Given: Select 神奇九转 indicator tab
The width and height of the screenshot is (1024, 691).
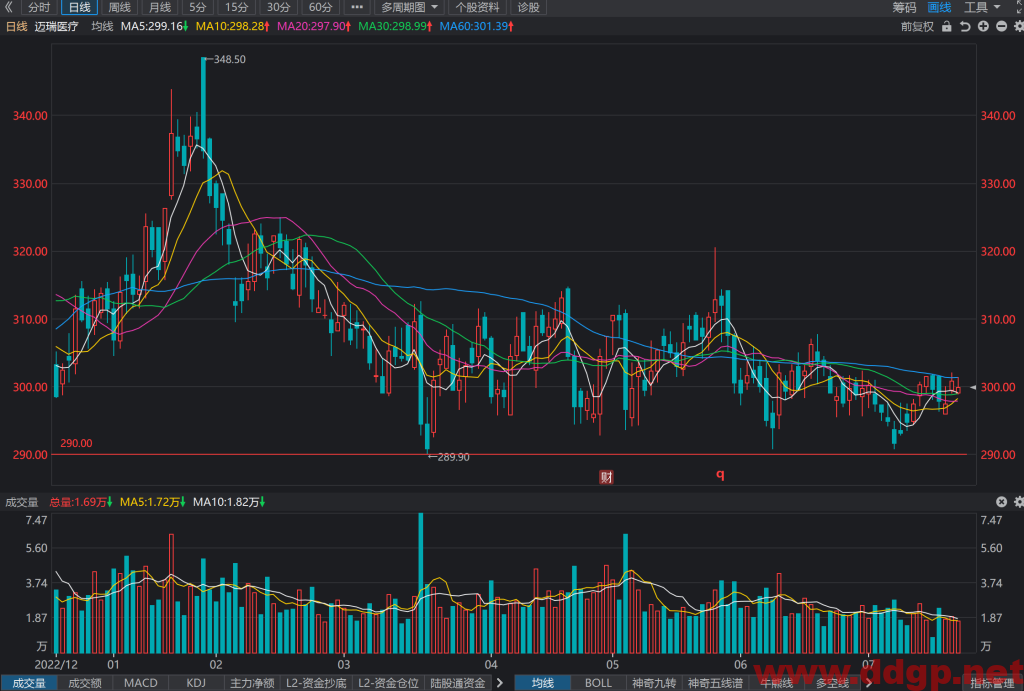Looking at the screenshot, I should coord(654,683).
